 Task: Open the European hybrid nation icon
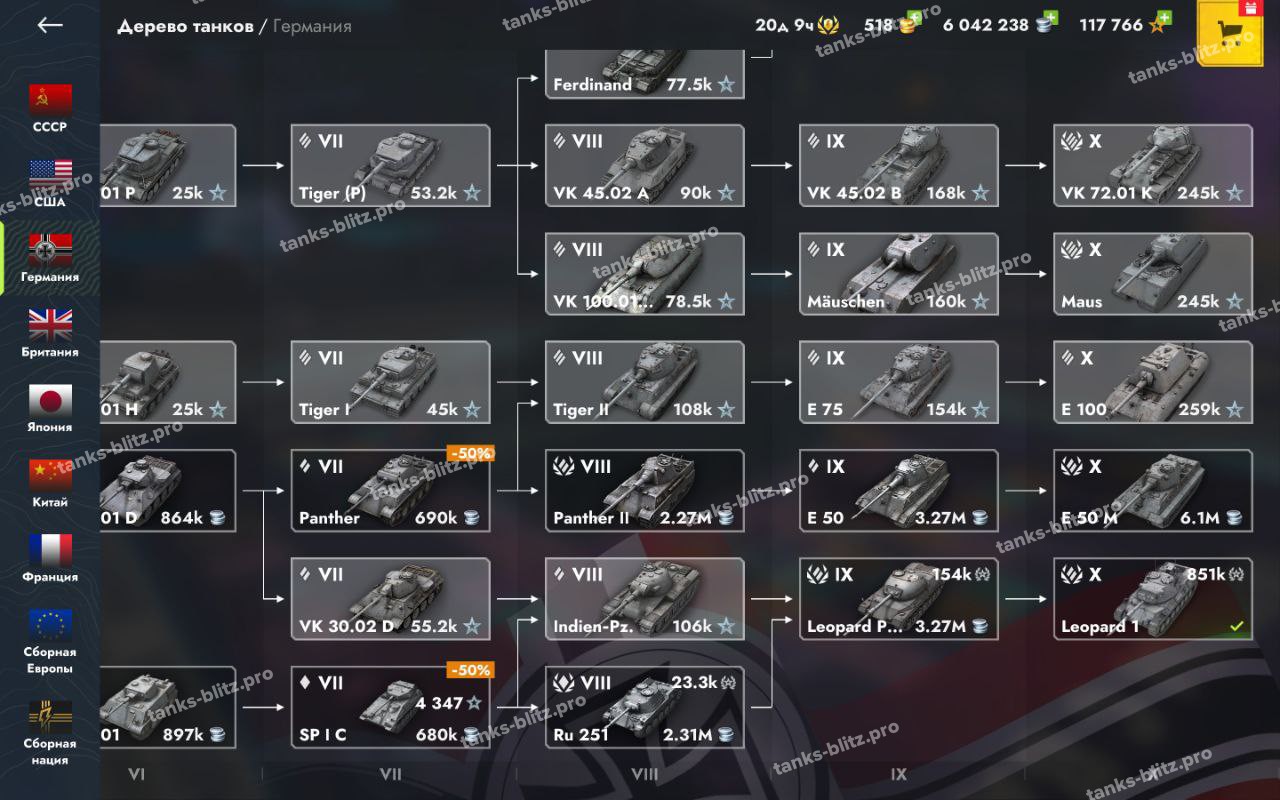(x=50, y=626)
